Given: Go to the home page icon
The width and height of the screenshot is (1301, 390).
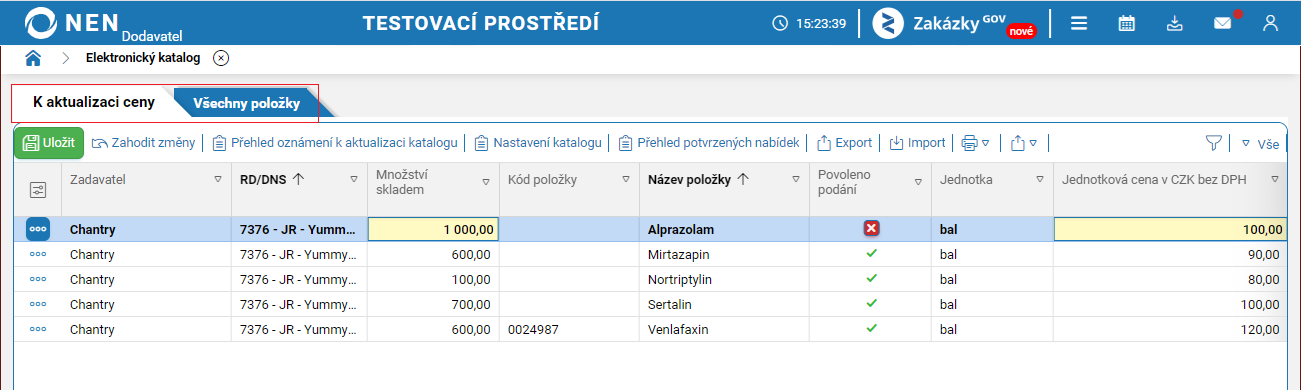Looking at the screenshot, I should [33, 58].
